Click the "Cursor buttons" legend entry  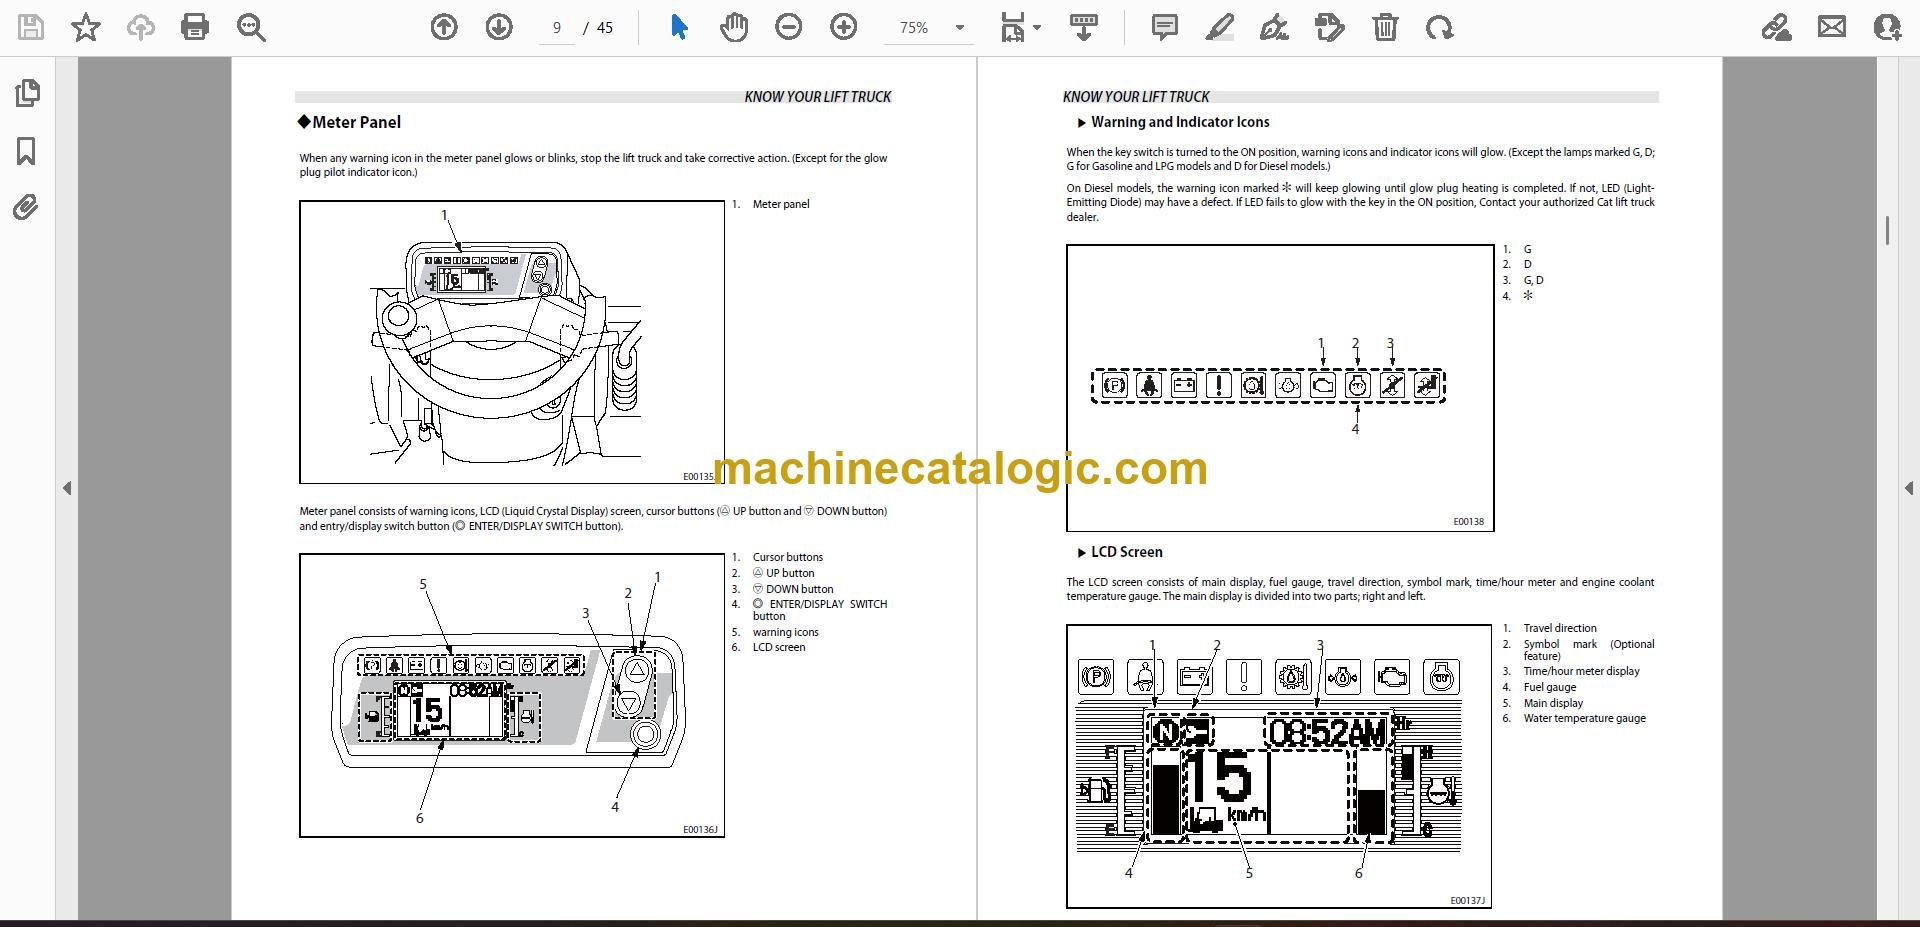788,557
